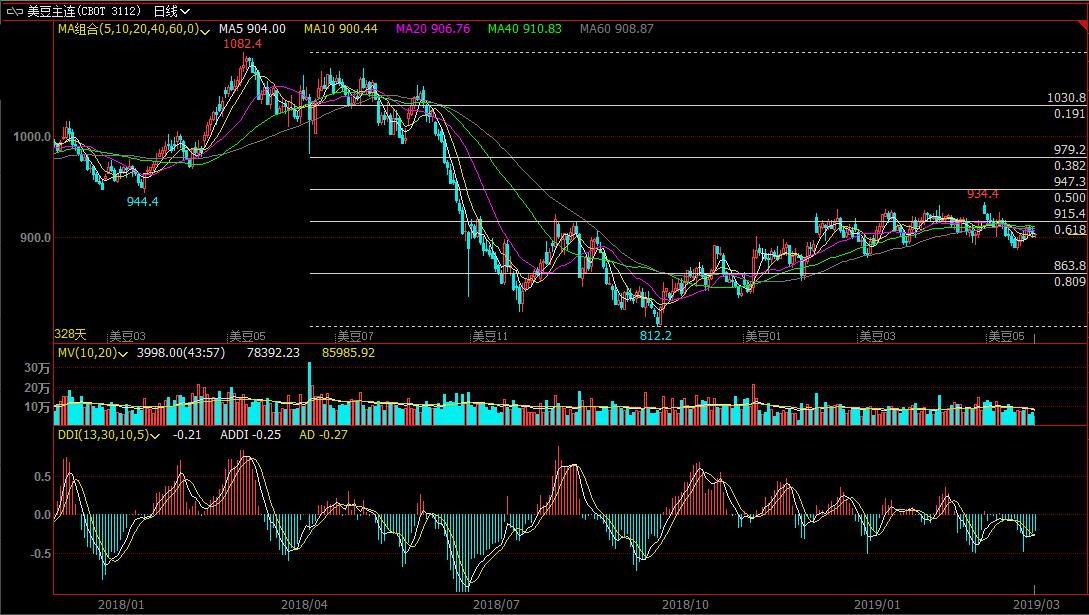
Task: Click the chain link icon beside 美豆主连
Action: click(x=12, y=11)
